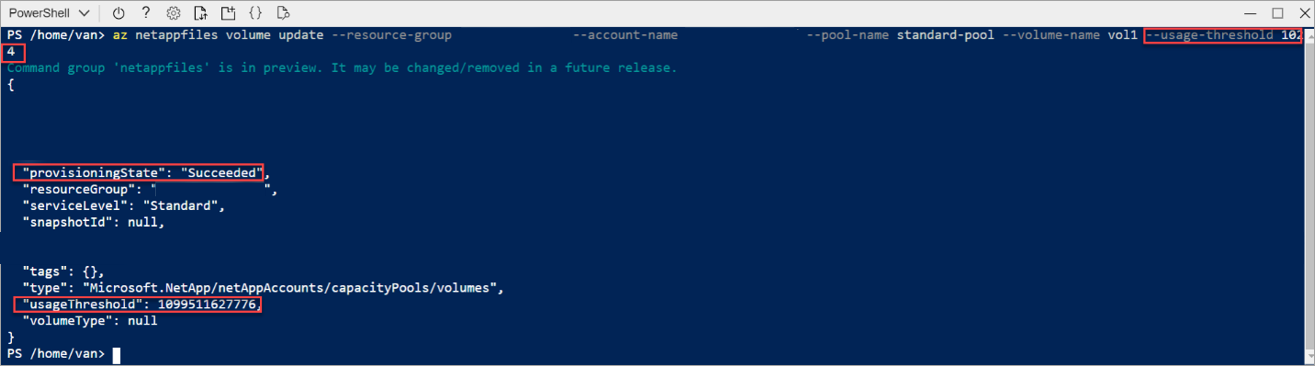Open the PowerShell shell type dropdown
The image size is (1315, 366).
coord(50,13)
